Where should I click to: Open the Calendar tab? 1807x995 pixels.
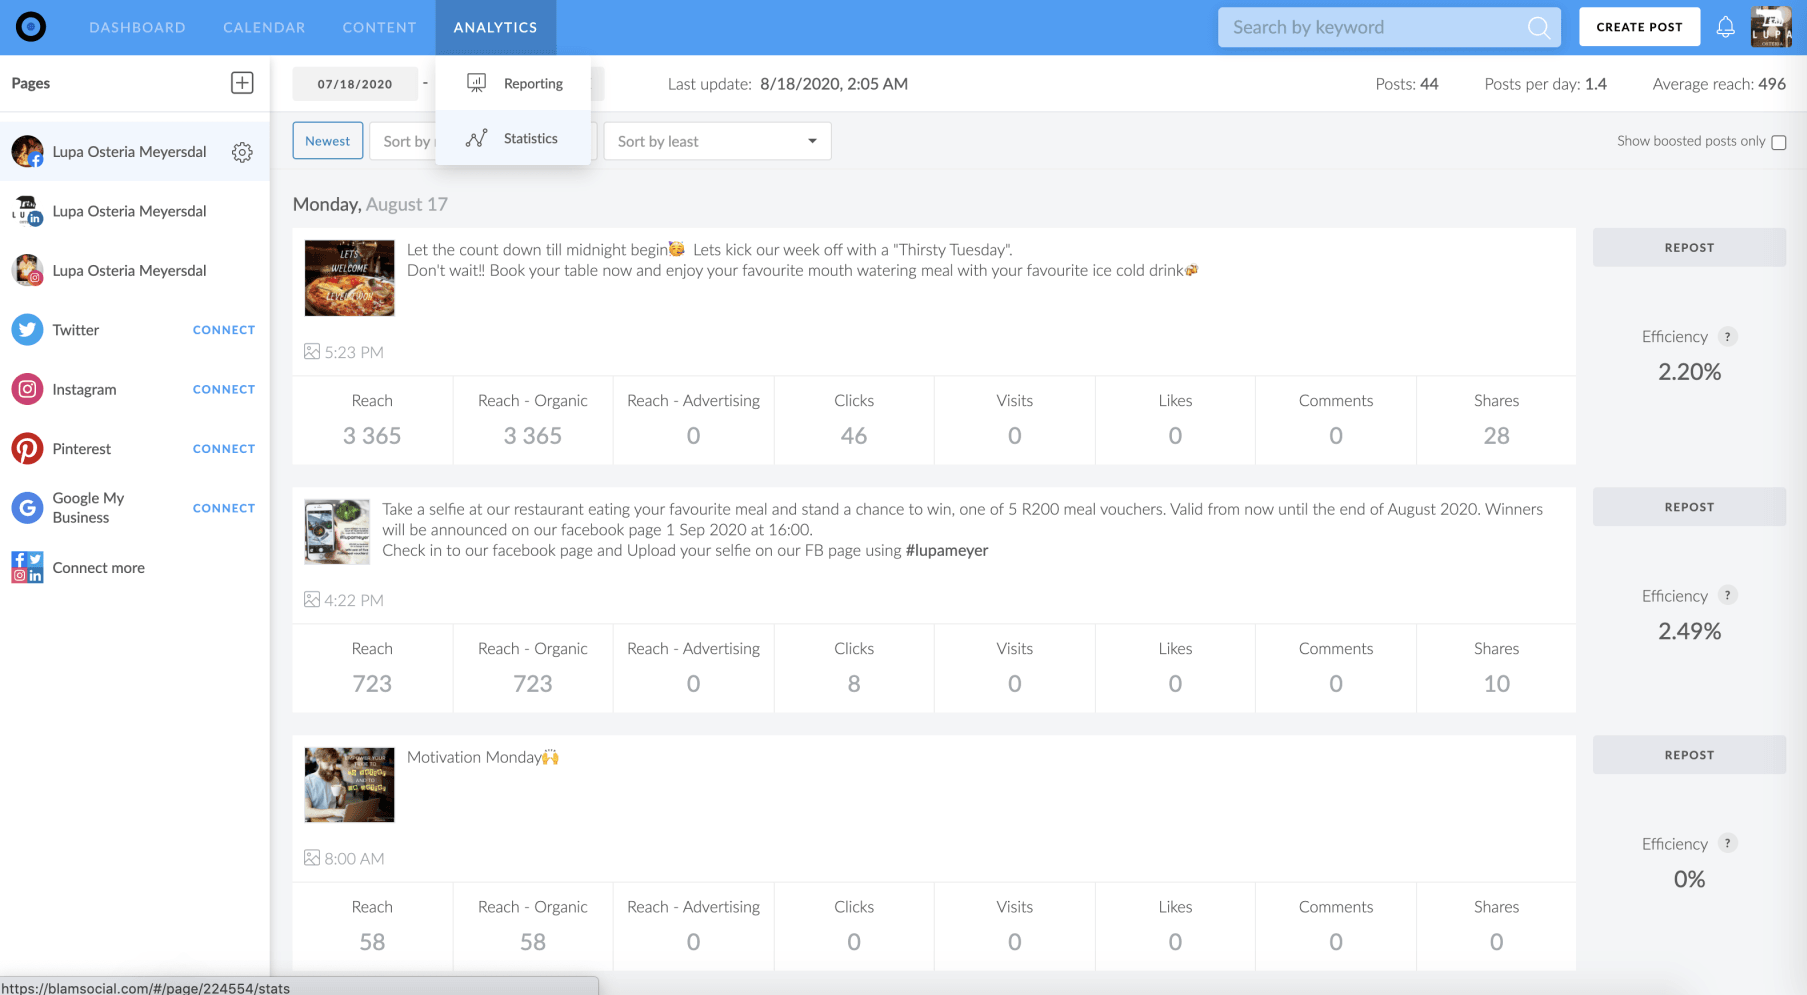[264, 27]
